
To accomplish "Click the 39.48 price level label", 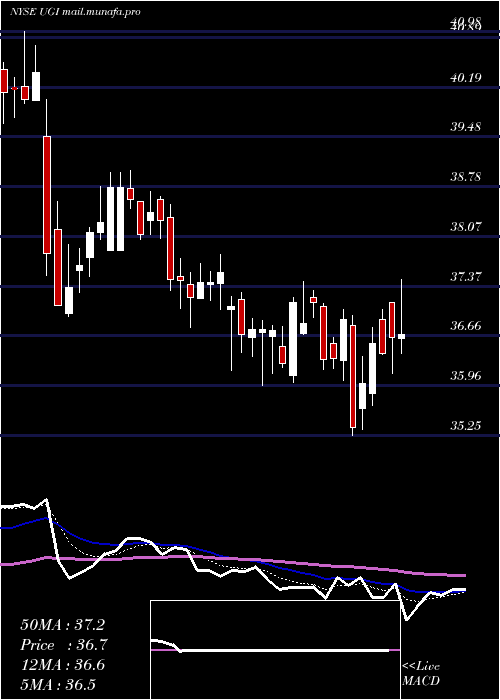I will click(466, 127).
